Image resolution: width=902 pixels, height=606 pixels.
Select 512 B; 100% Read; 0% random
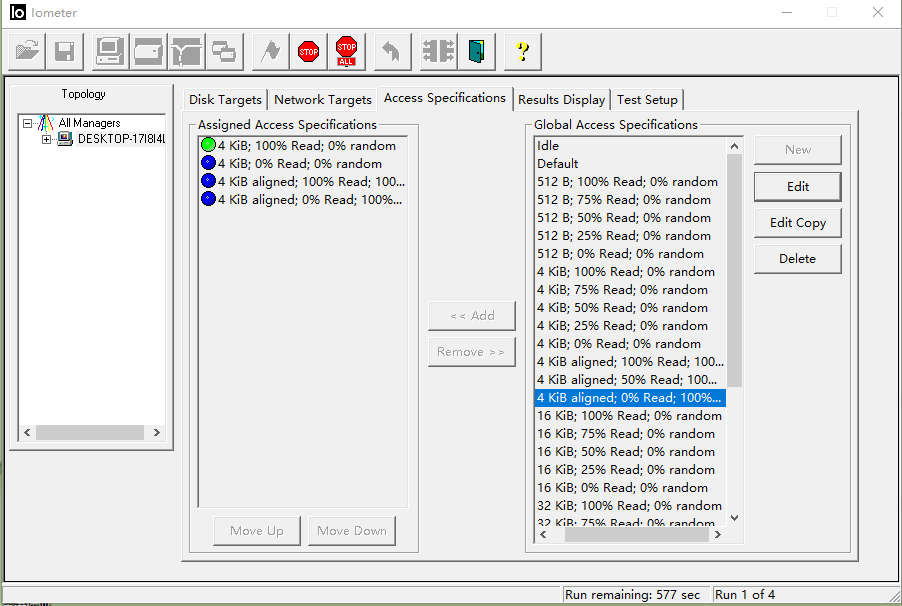(x=630, y=182)
